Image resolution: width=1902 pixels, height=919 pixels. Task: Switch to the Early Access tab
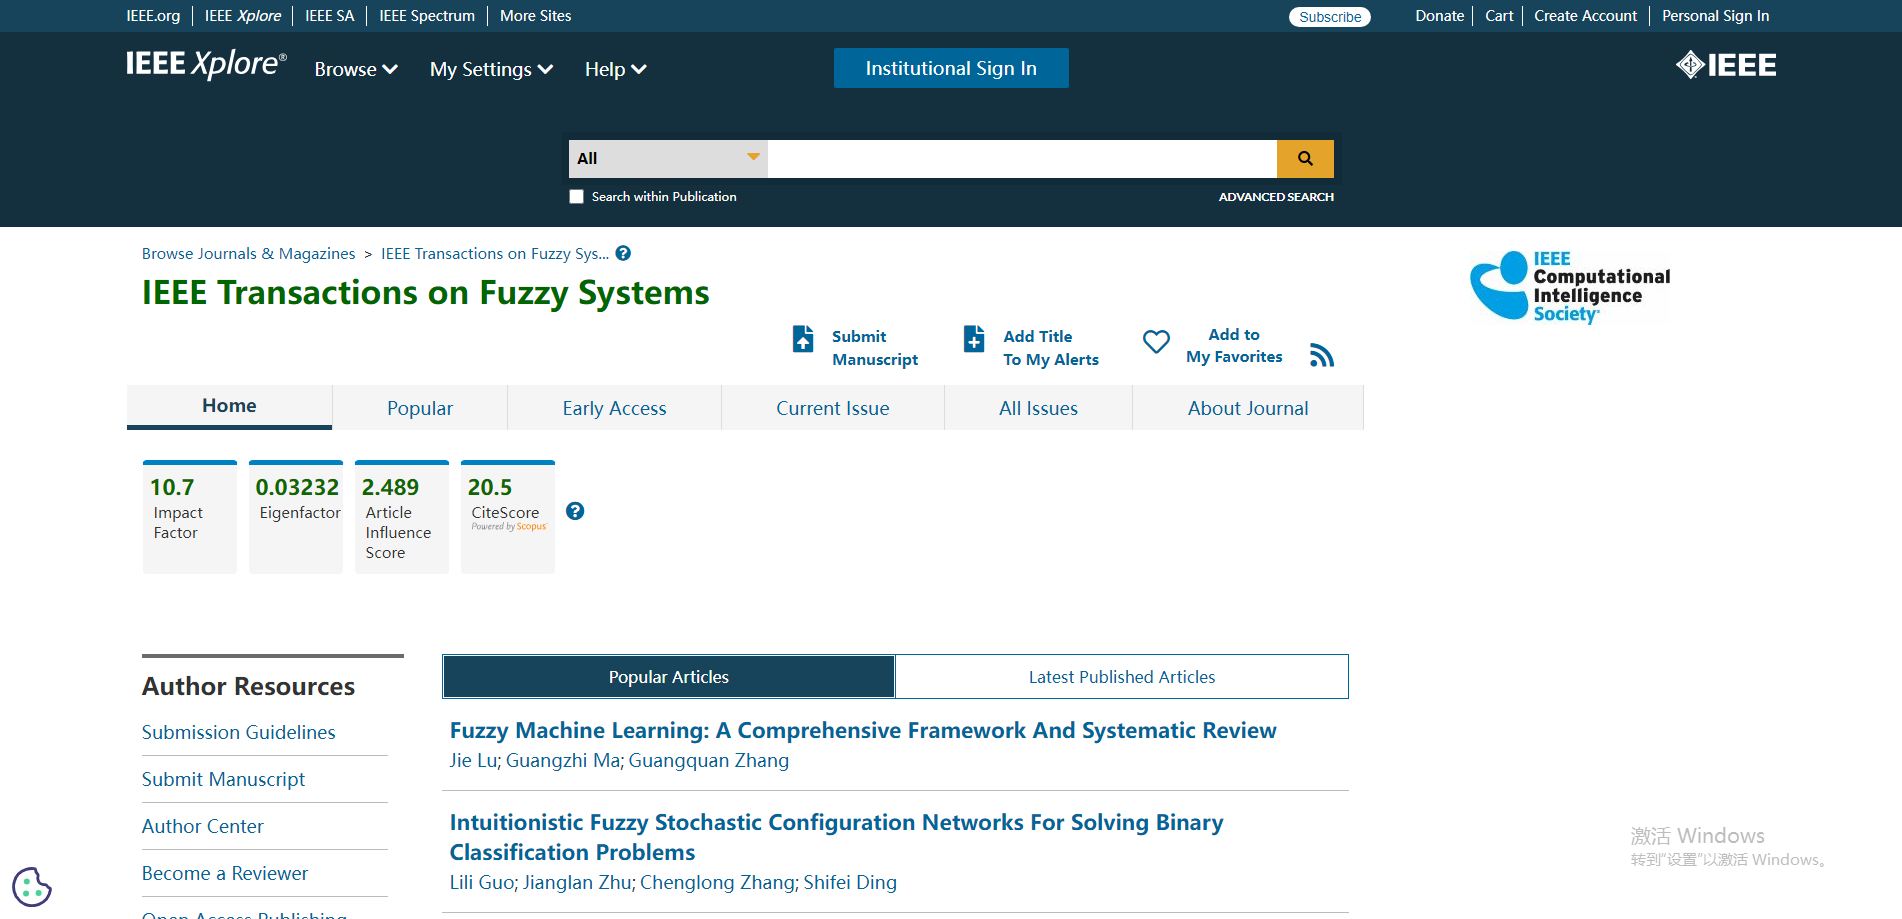[x=614, y=408]
